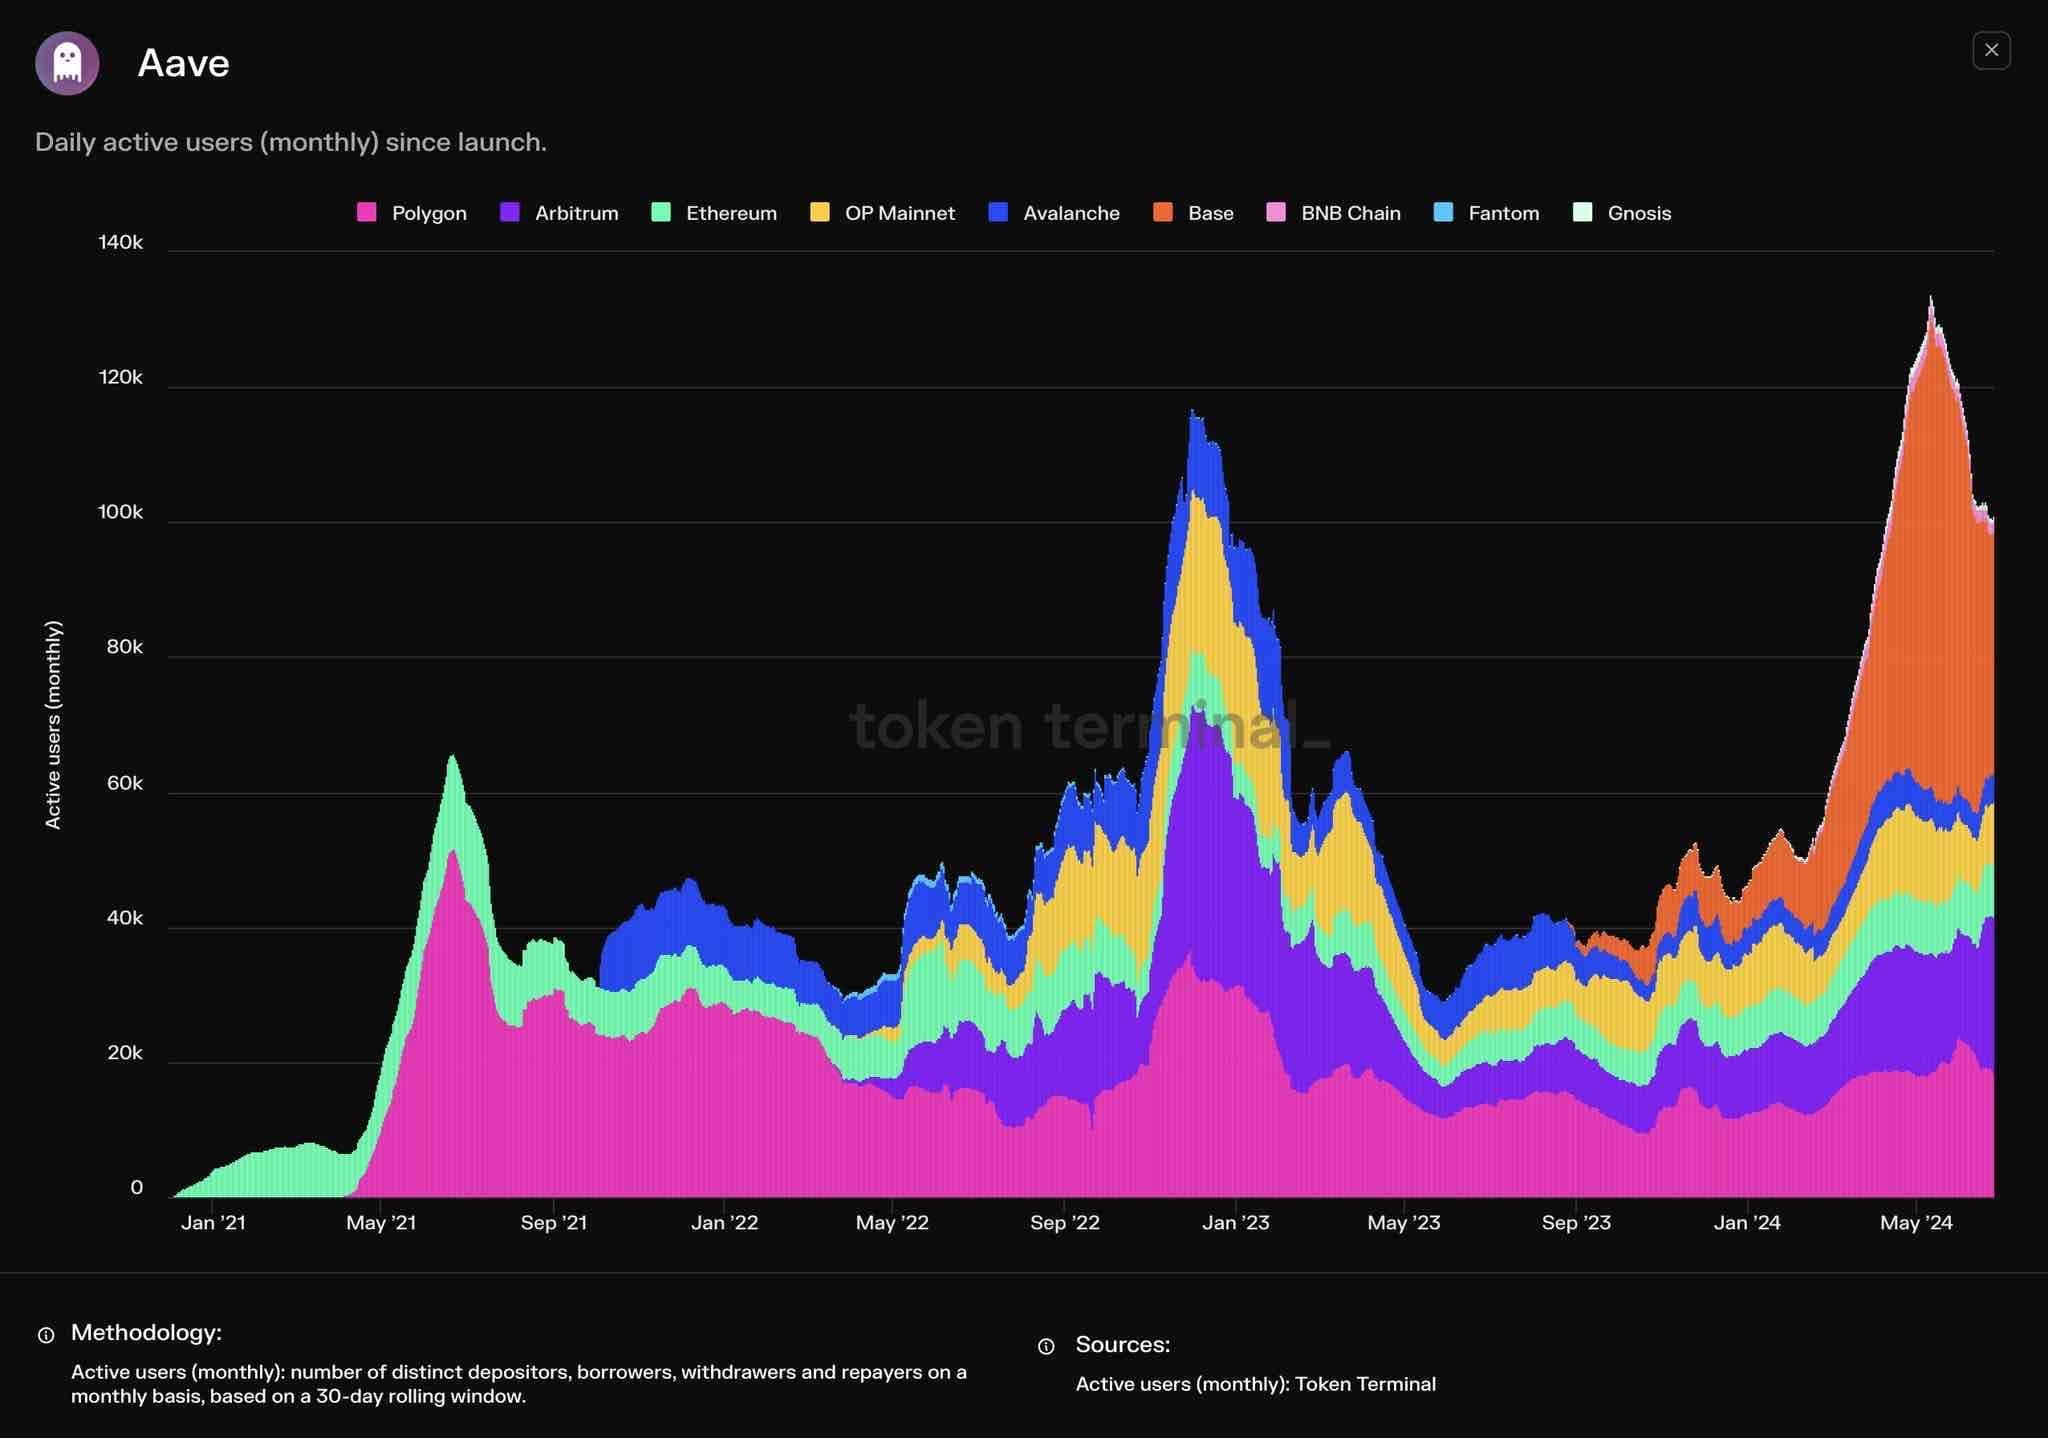The width and height of the screenshot is (2048, 1438).
Task: Click the Jan '23 axis label
Action: [x=1235, y=1223]
